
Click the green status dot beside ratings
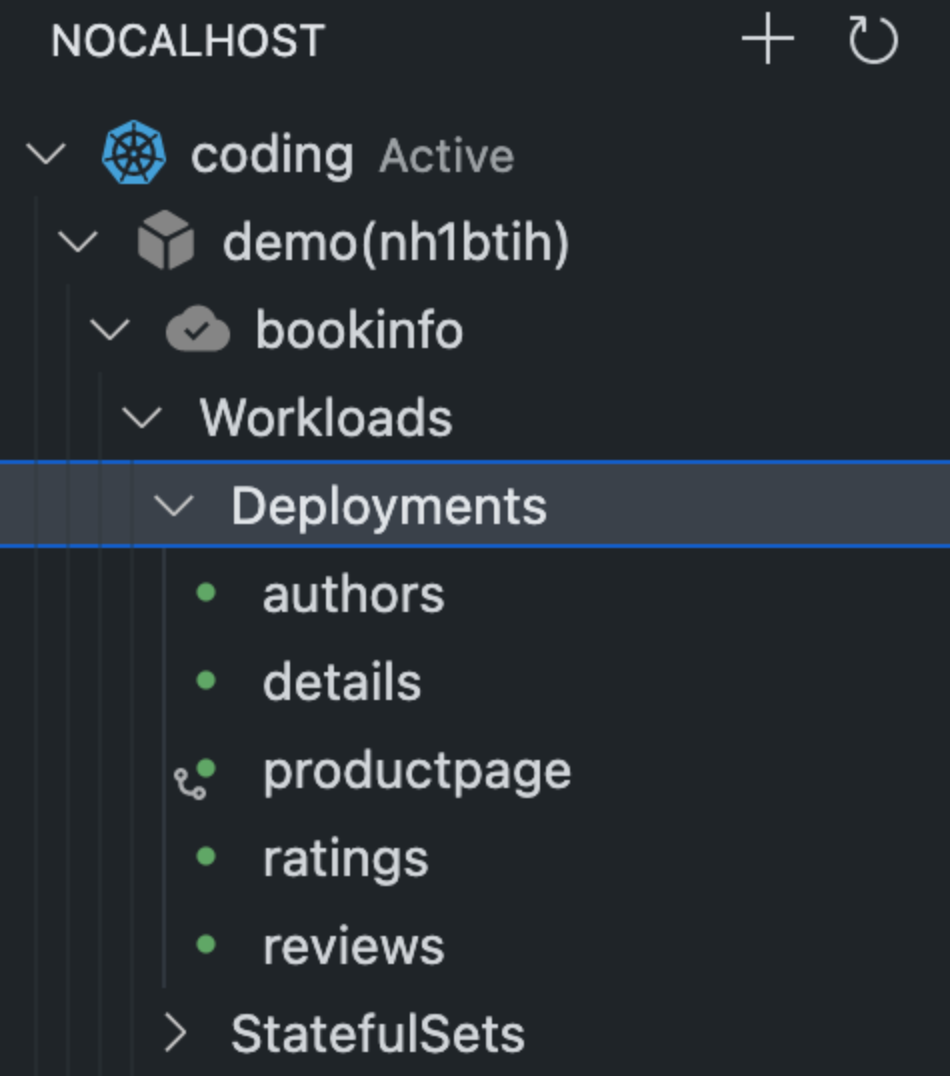click(x=206, y=856)
